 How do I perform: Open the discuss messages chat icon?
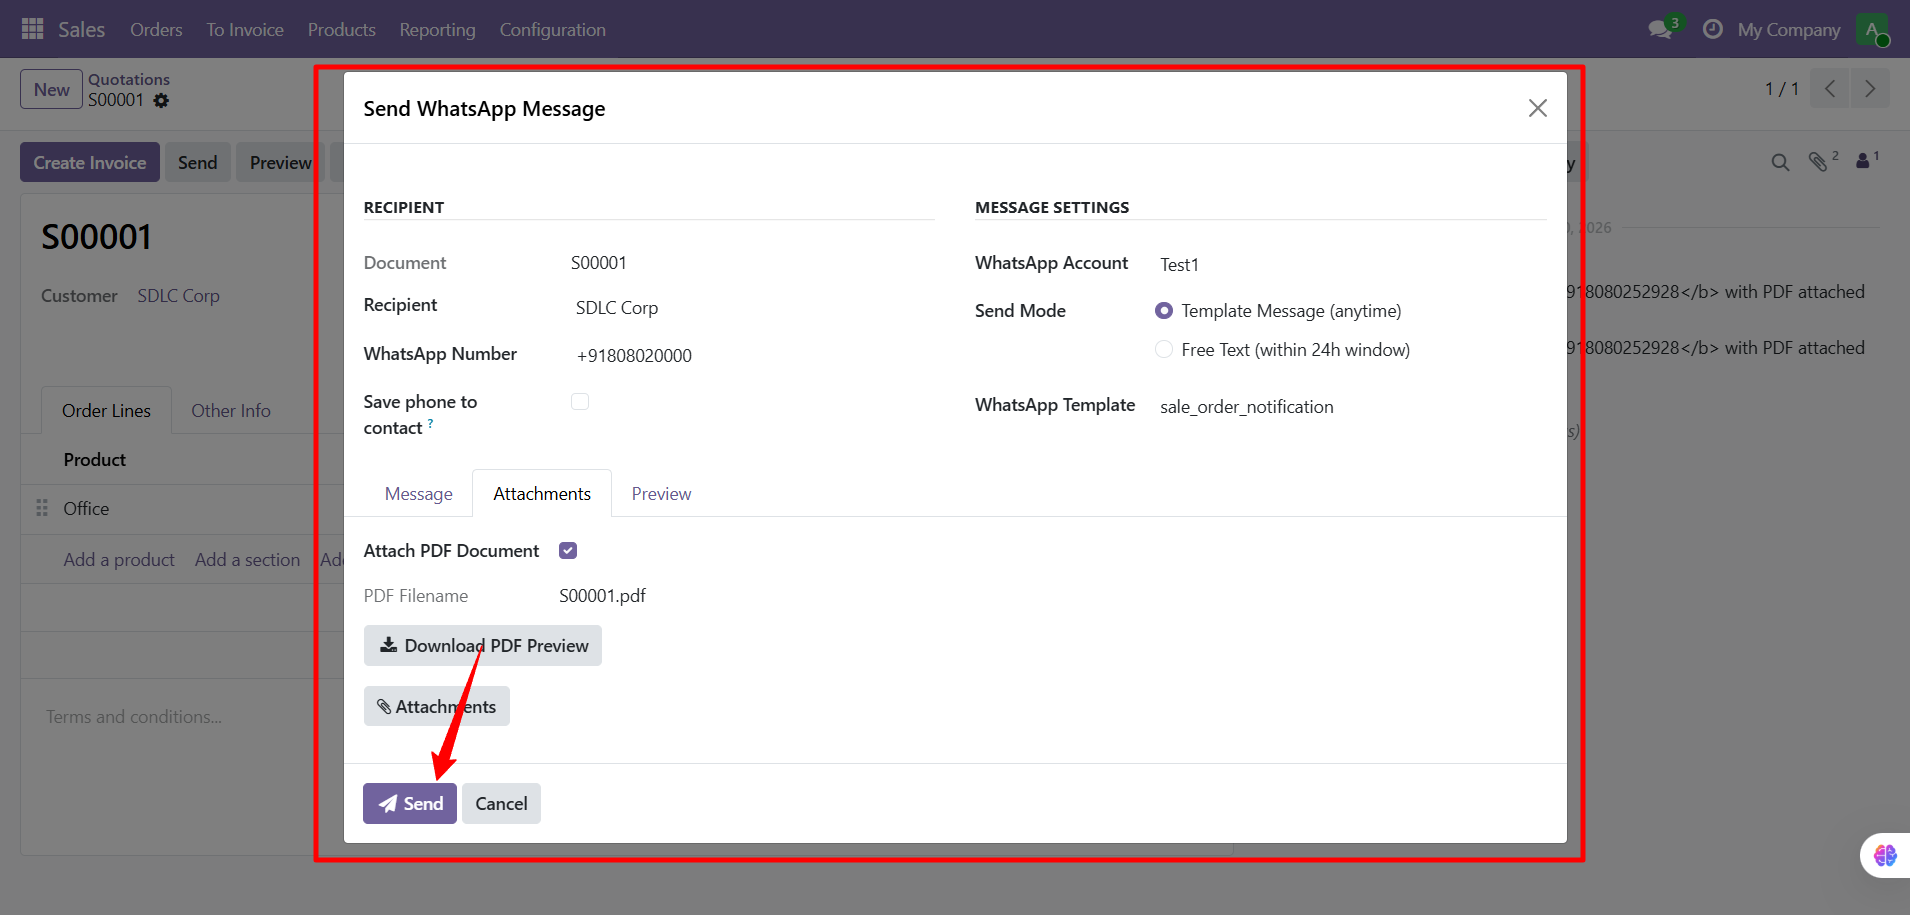pos(1661,29)
